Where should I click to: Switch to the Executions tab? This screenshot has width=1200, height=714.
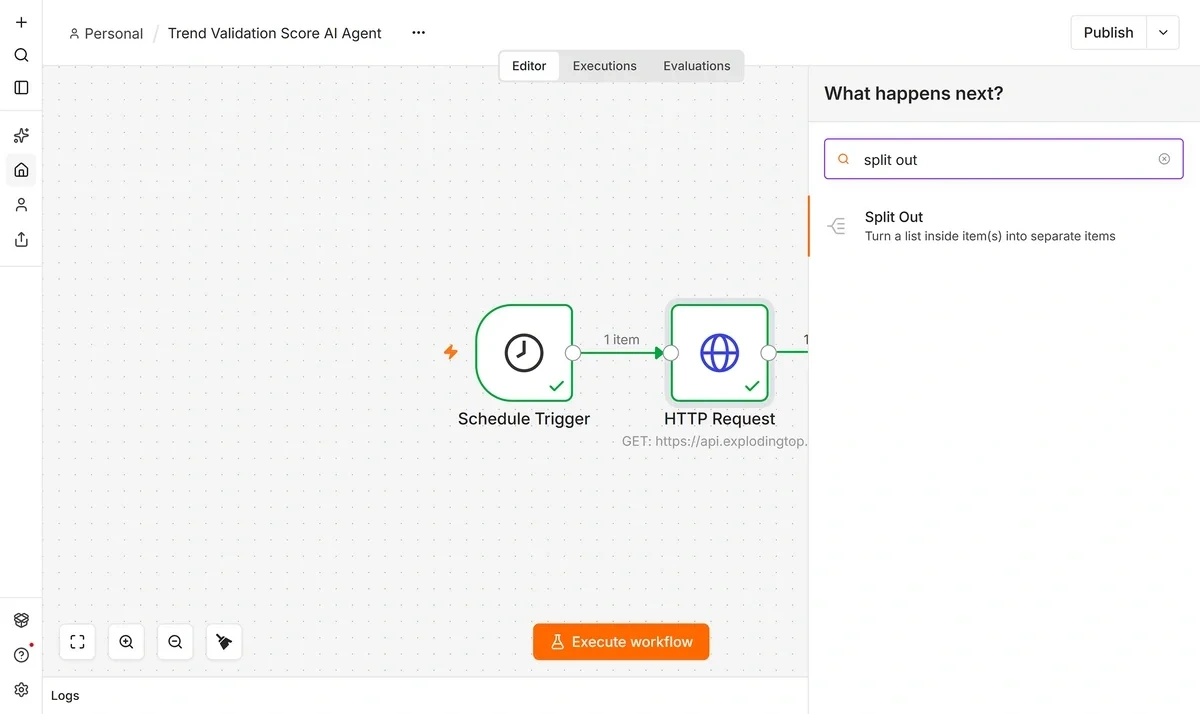[604, 66]
